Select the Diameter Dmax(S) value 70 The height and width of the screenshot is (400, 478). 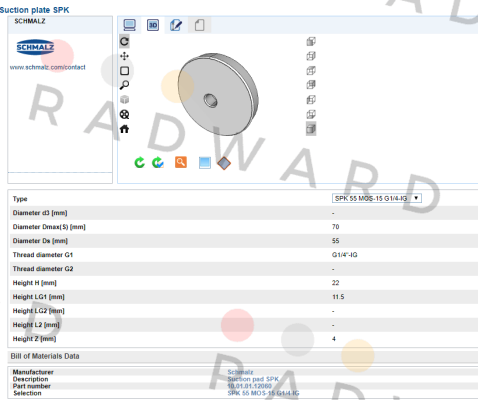click(x=335, y=227)
